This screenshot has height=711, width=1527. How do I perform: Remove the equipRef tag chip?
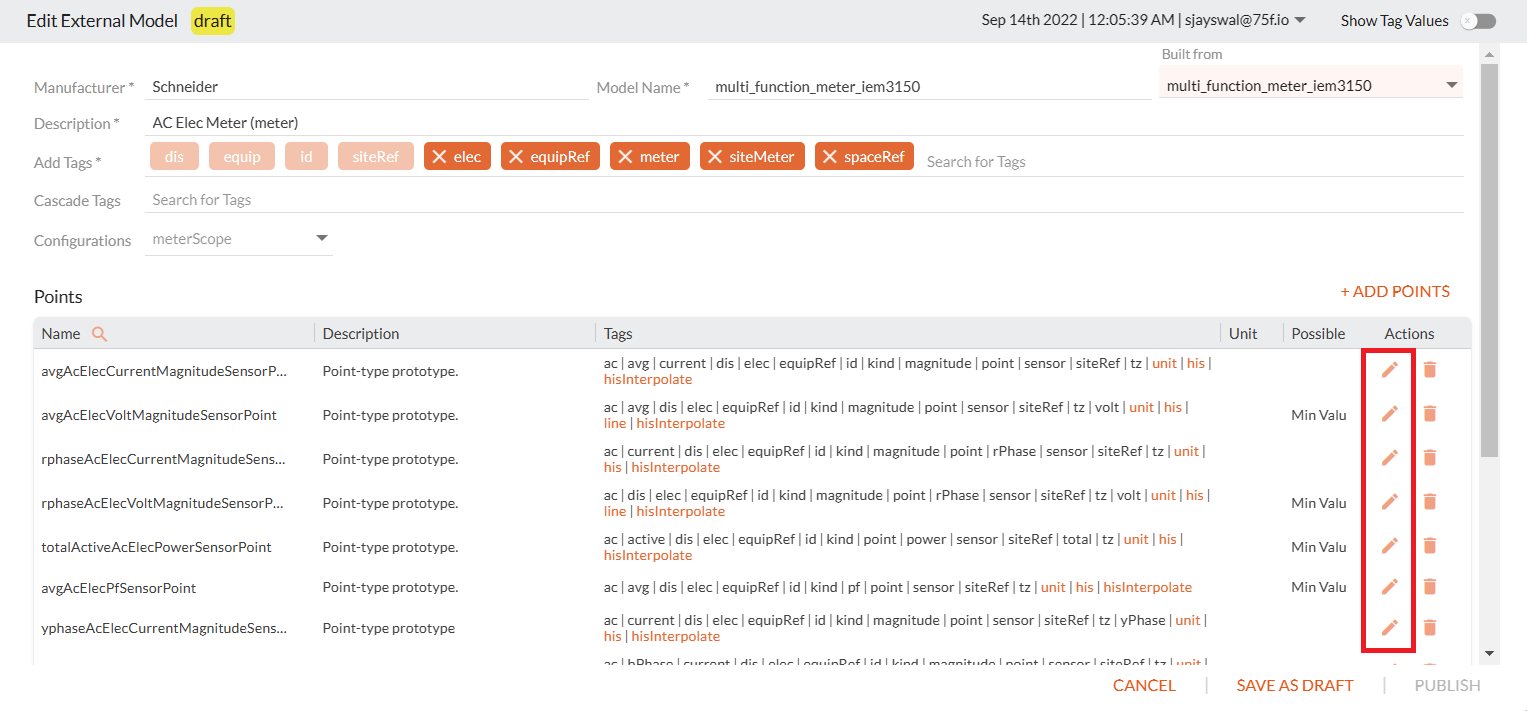[515, 157]
